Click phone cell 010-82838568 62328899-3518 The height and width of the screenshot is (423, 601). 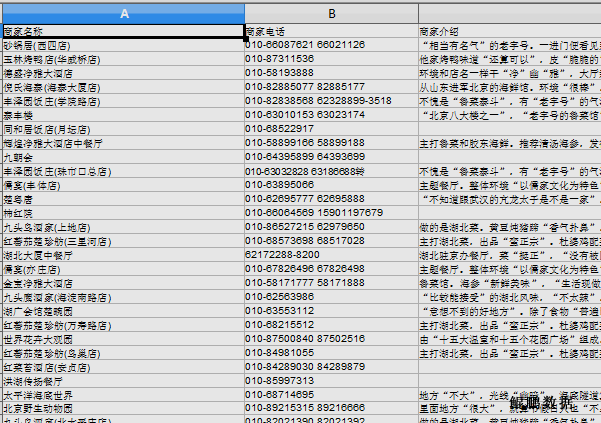click(332, 101)
